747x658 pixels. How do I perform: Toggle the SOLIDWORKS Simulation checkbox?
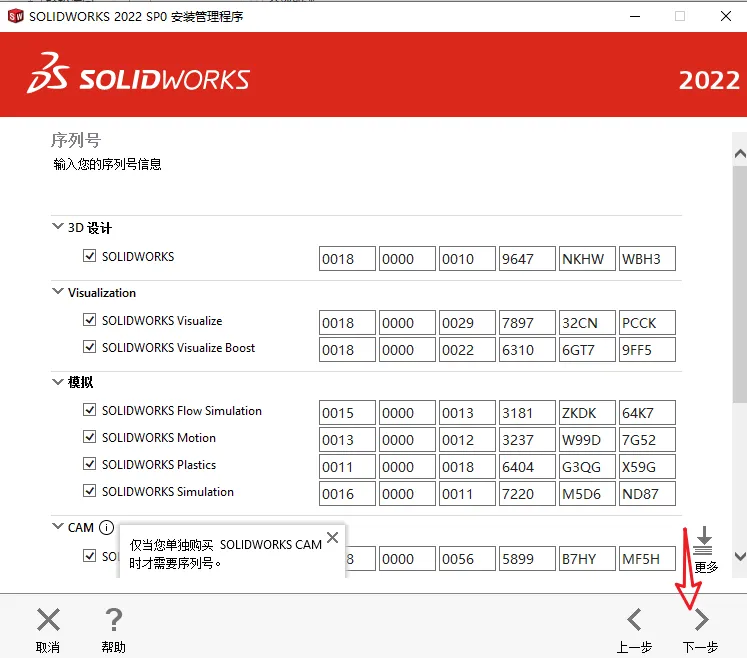pos(89,491)
